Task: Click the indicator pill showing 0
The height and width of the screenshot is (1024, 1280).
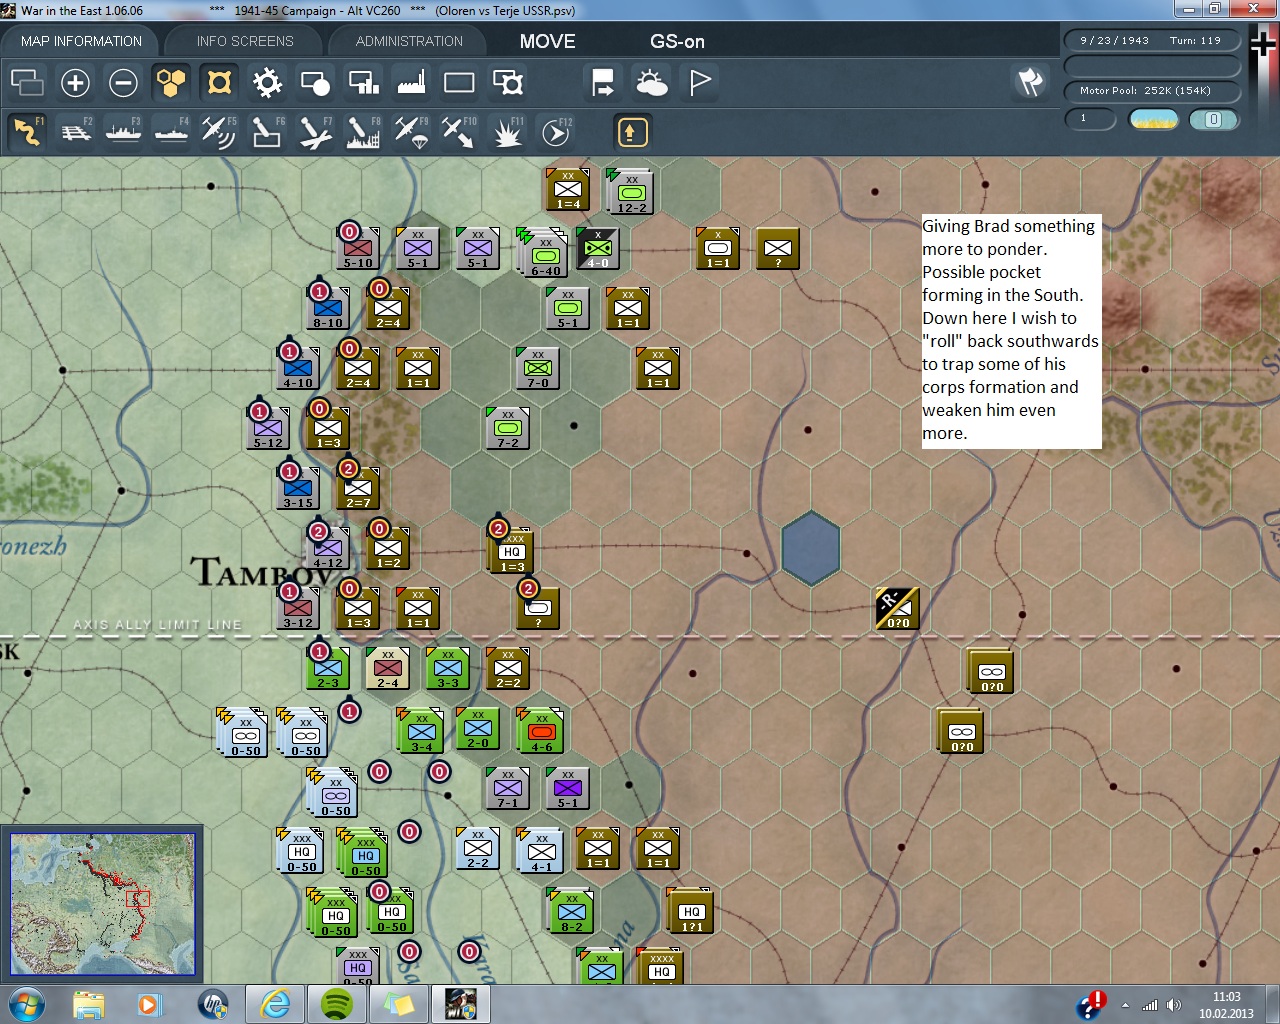Action: coord(1213,119)
